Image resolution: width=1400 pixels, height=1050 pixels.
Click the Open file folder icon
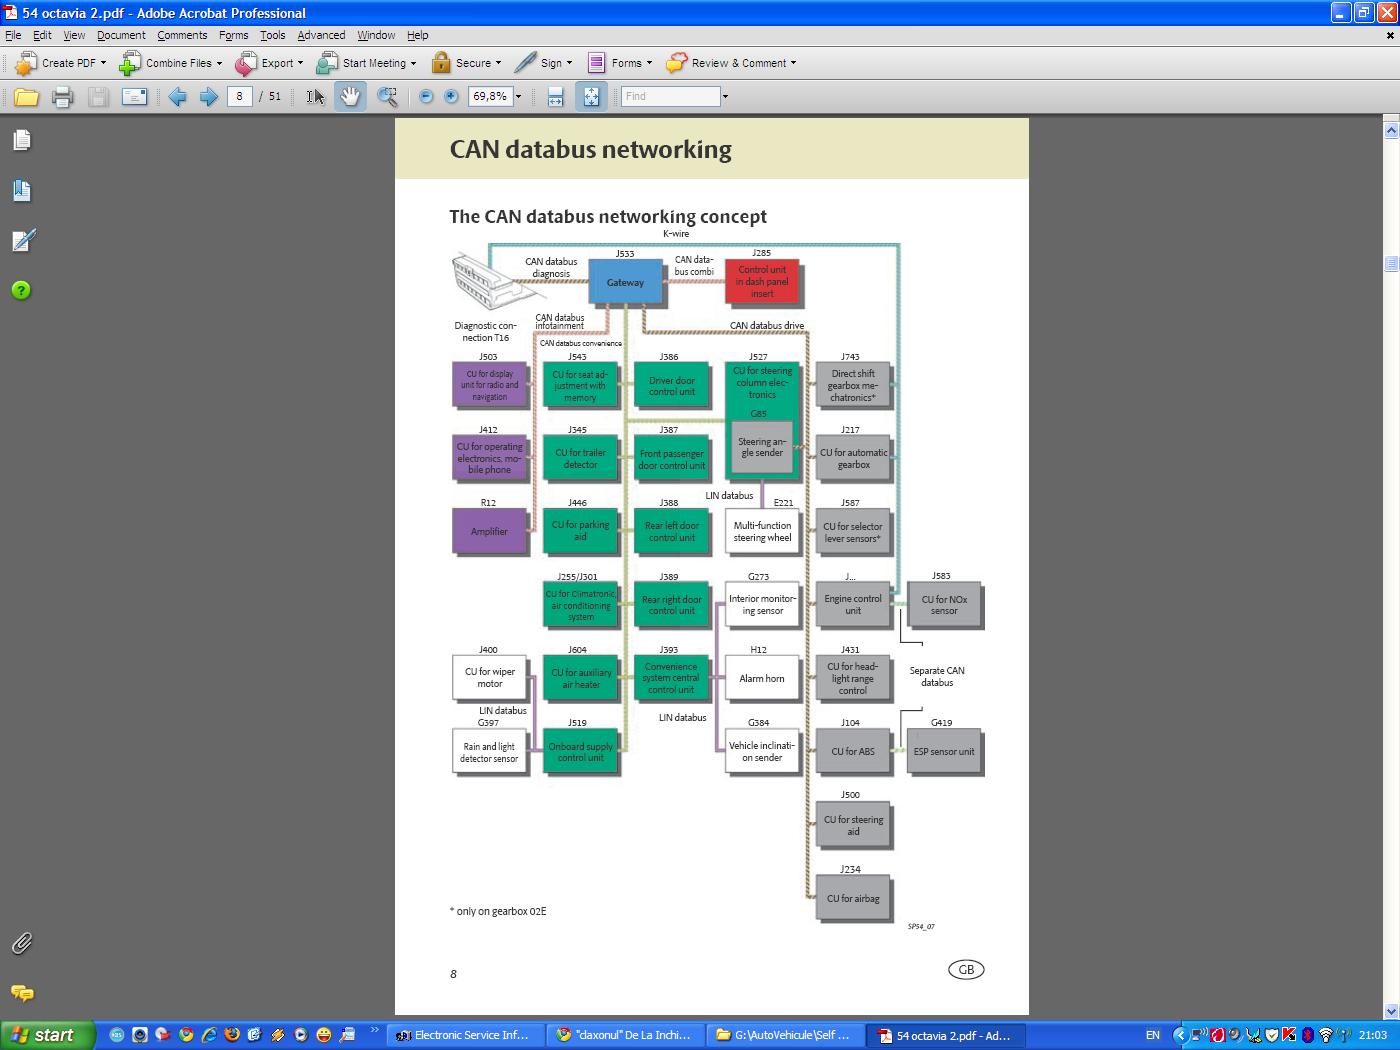point(26,97)
